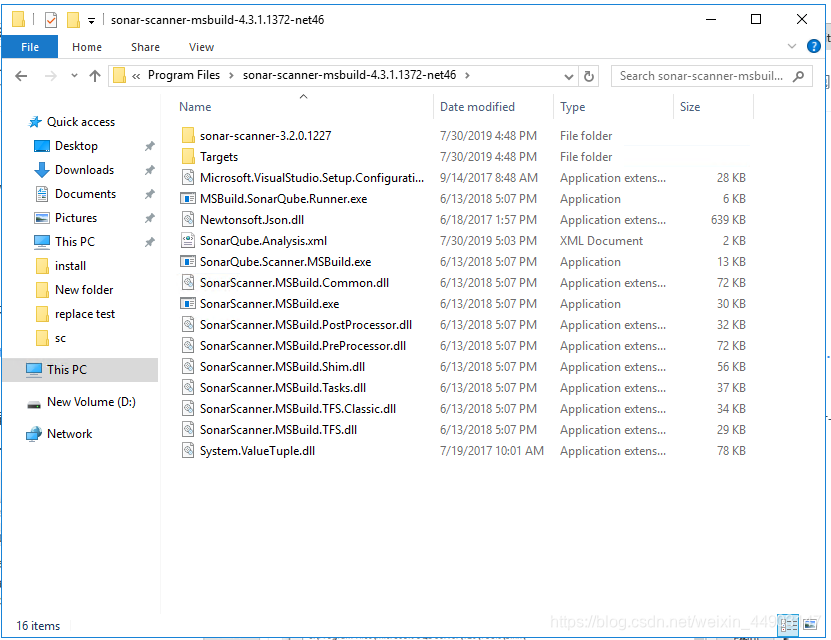Image resolution: width=831 pixels, height=640 pixels.
Task: Select SonarScanner.MSBuild.Tasks.dll file name
Action: pyautogui.click(x=283, y=388)
